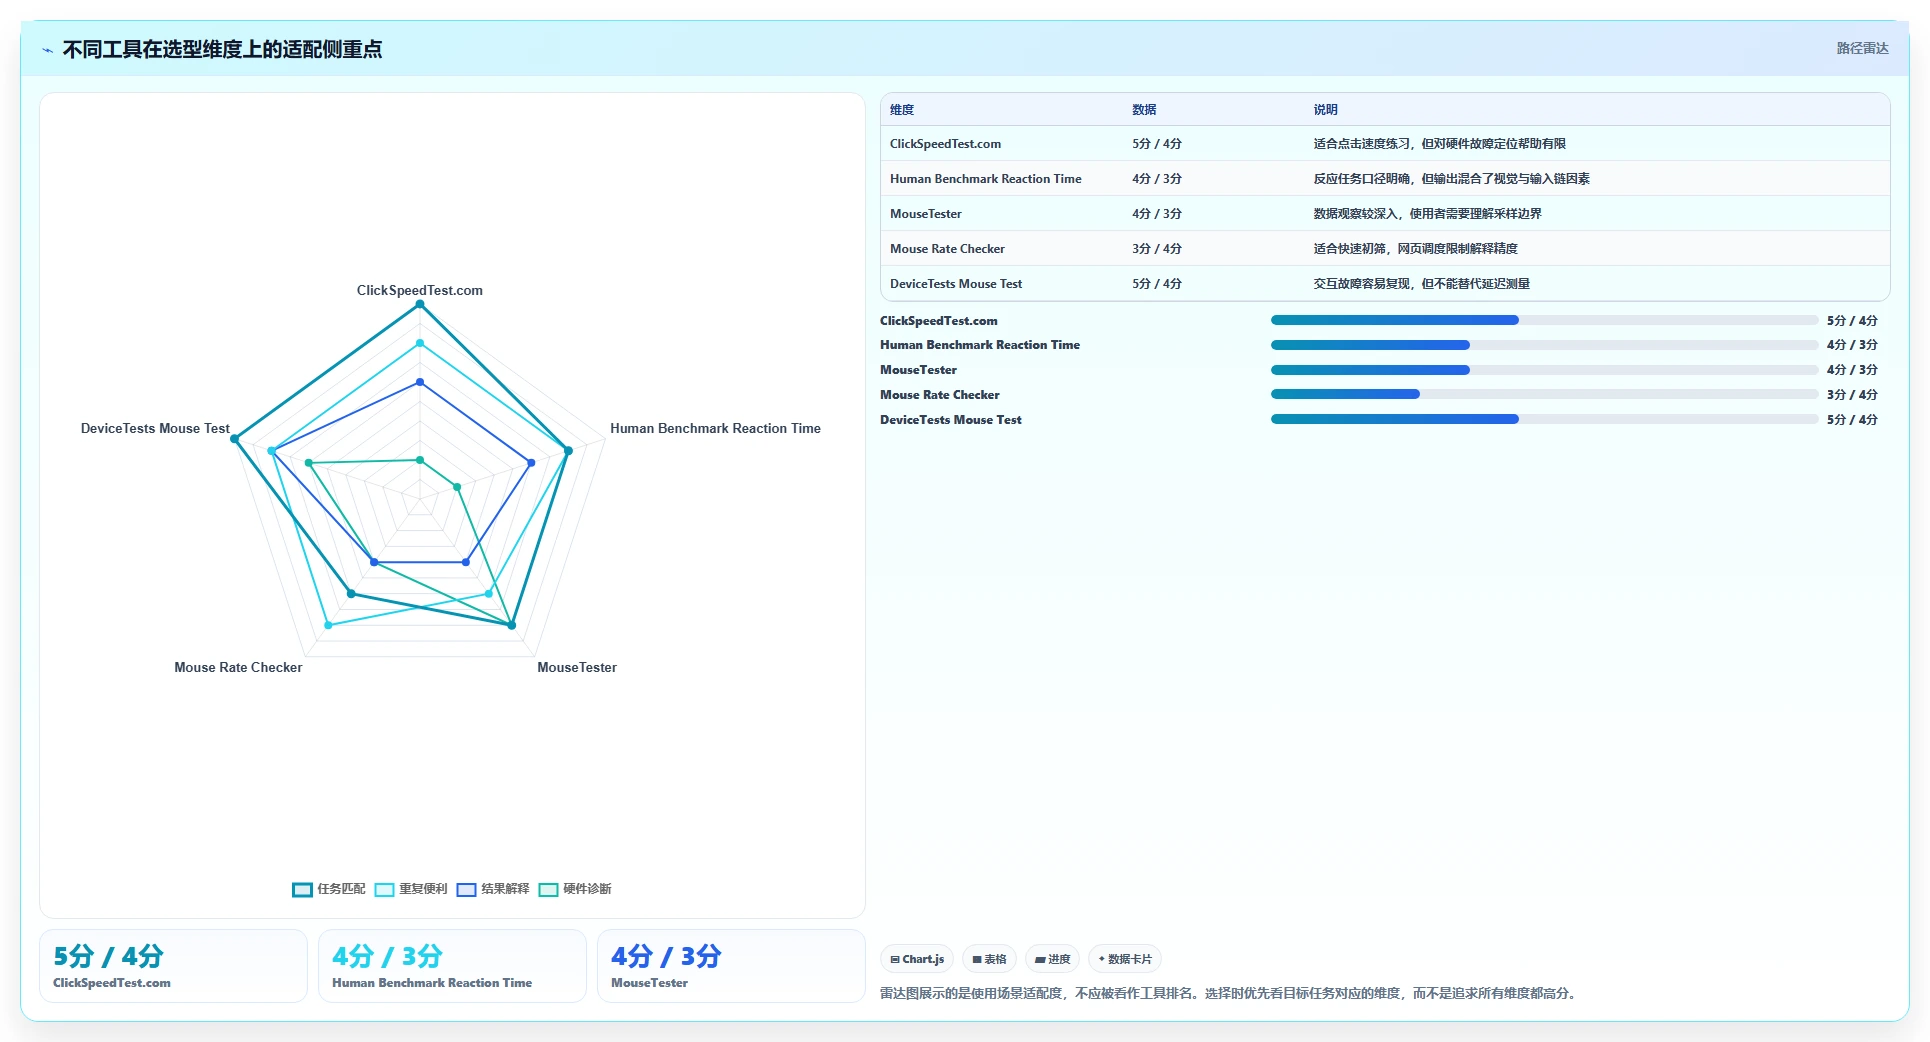Toggle the 结果解释 legend series

click(x=493, y=889)
